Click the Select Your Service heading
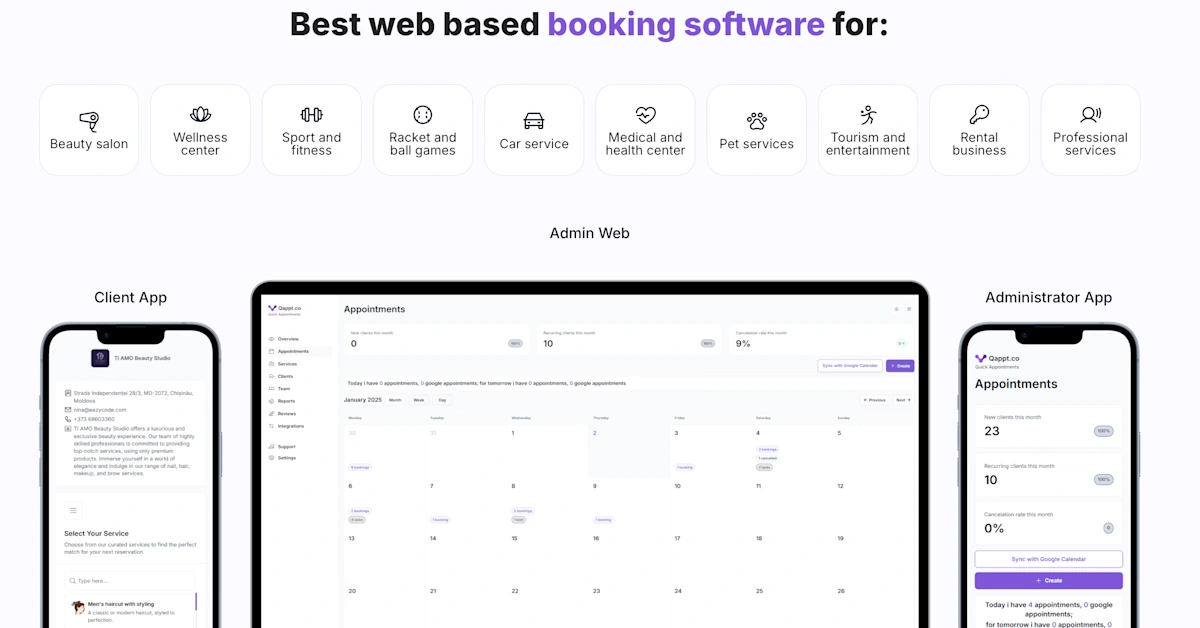1200x628 pixels. [x=96, y=534]
